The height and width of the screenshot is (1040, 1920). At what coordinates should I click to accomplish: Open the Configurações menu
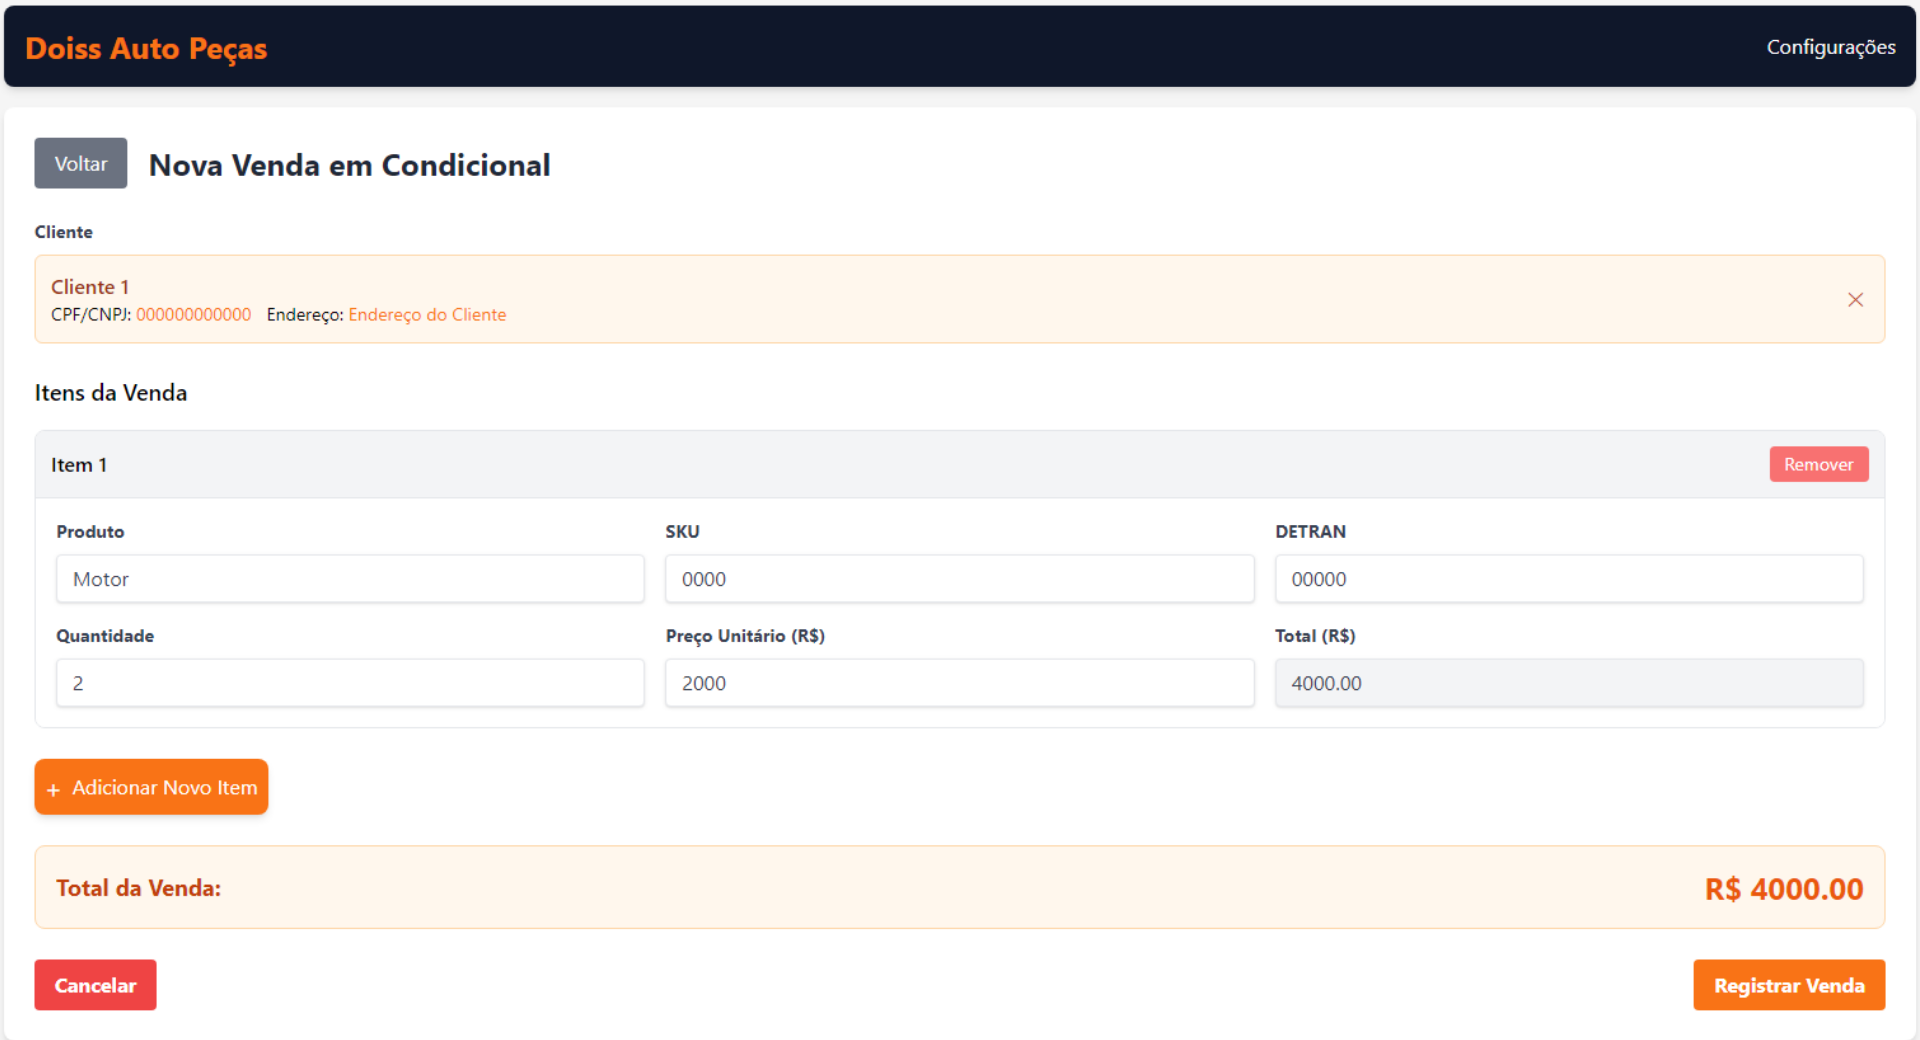click(x=1830, y=47)
